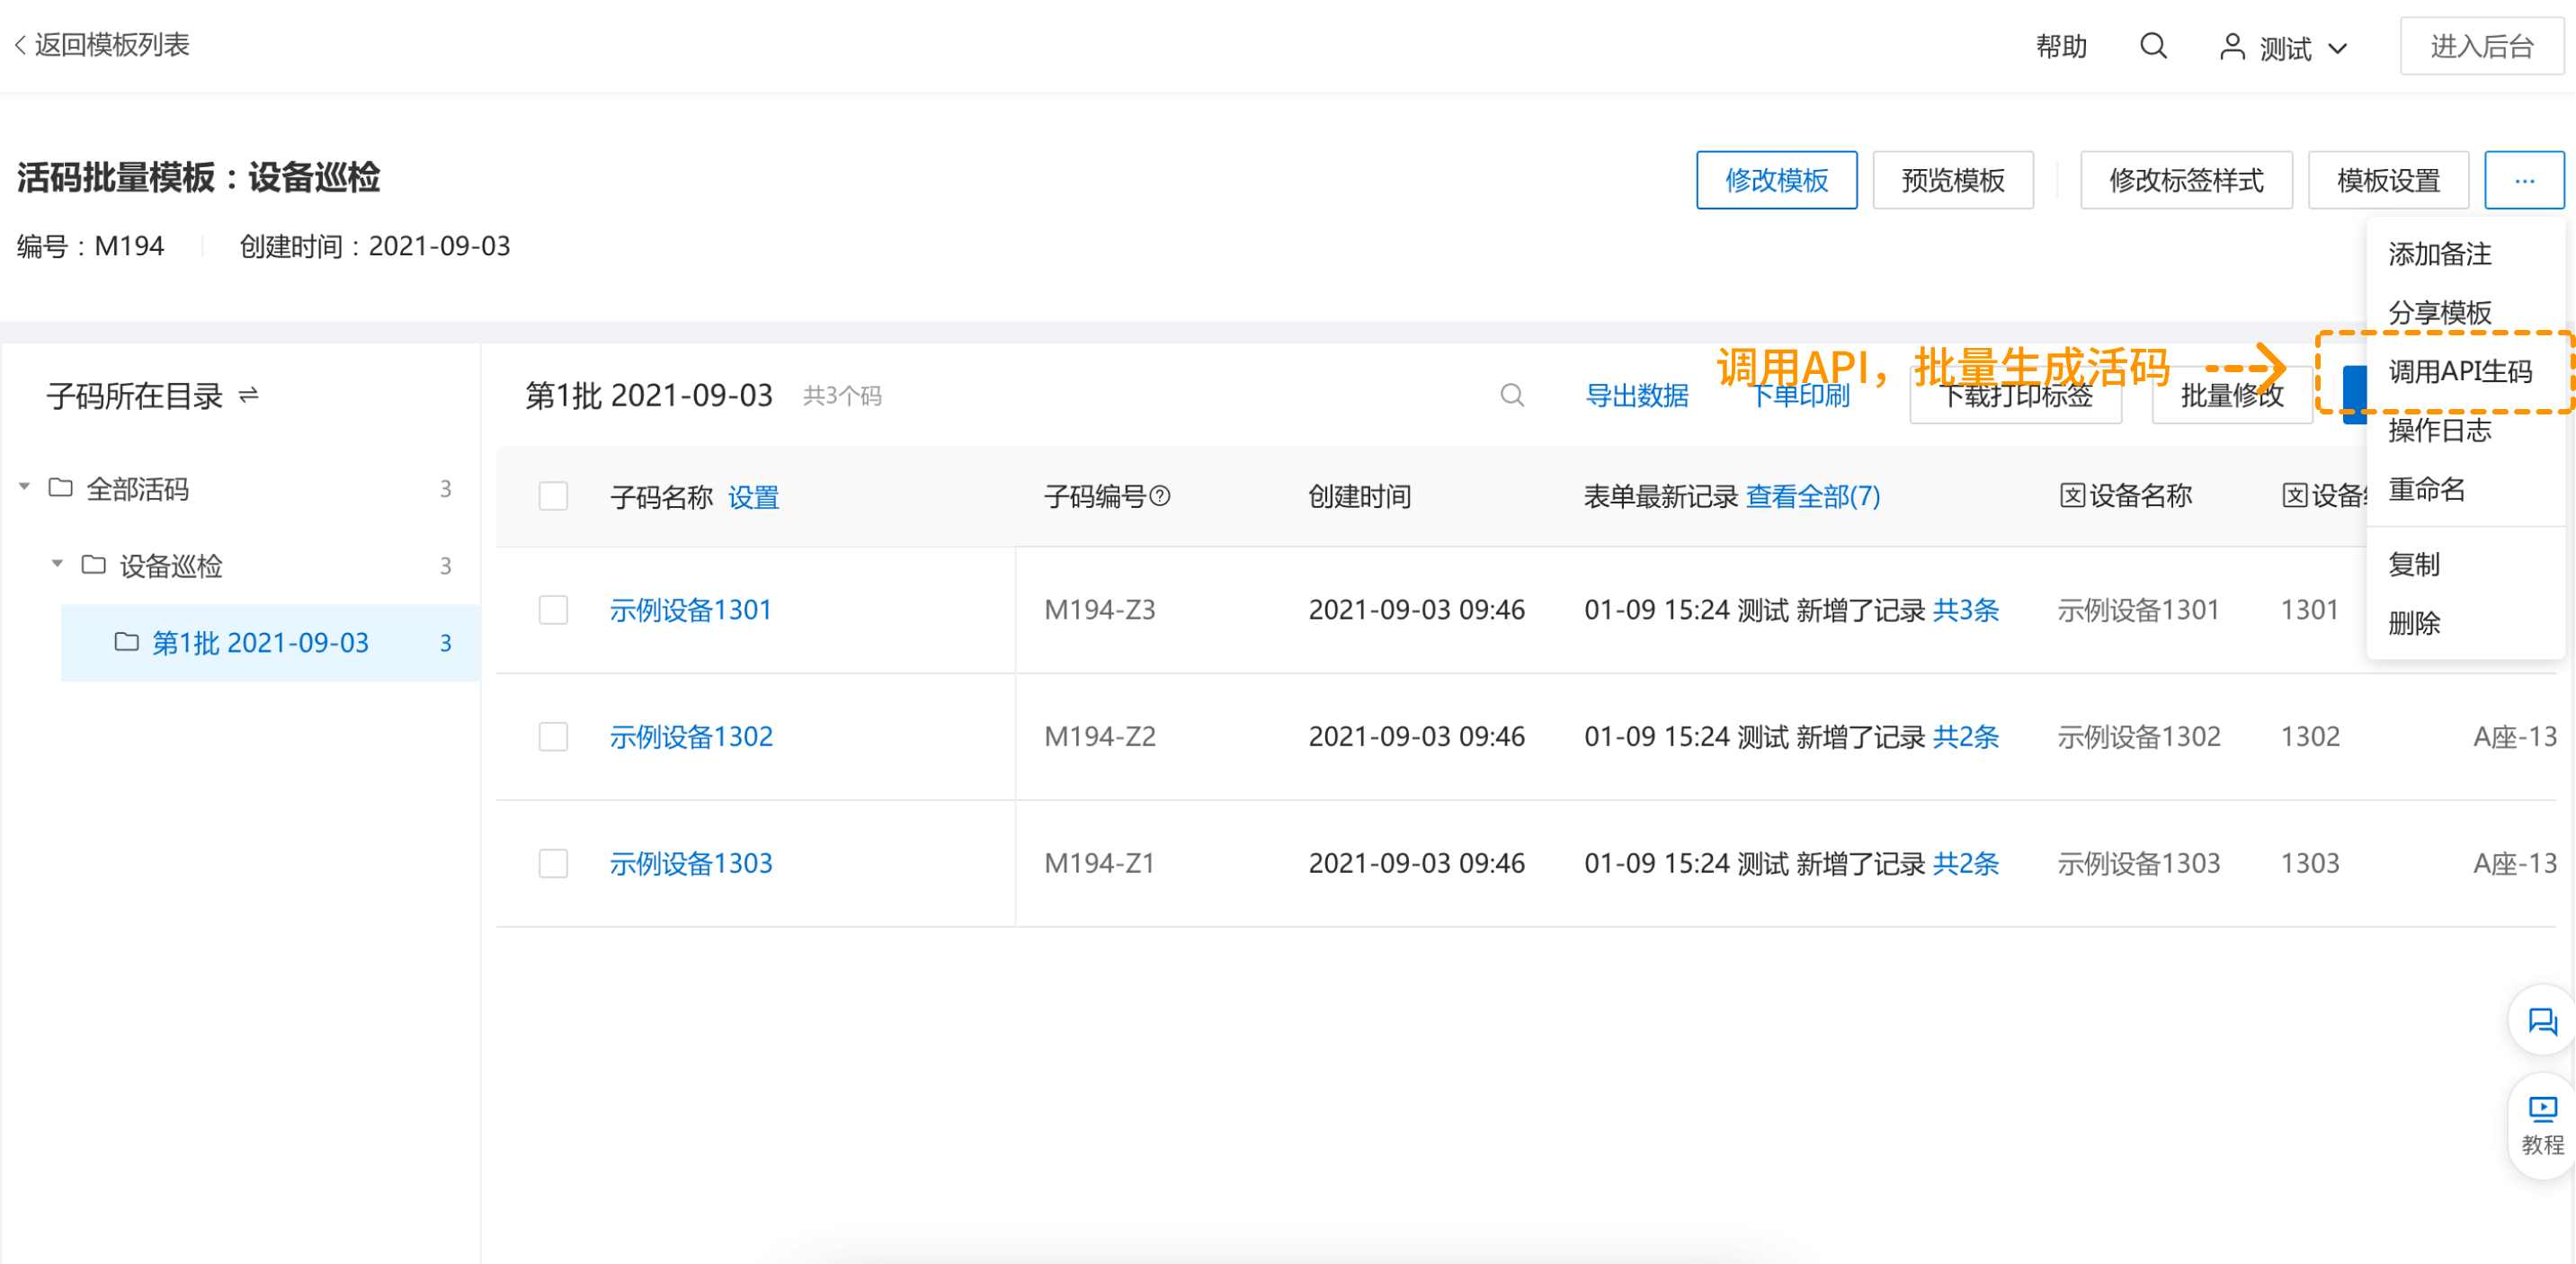Choose 删除 from the dropdown menu
This screenshot has height=1264, width=2576.
pyautogui.click(x=2465, y=623)
